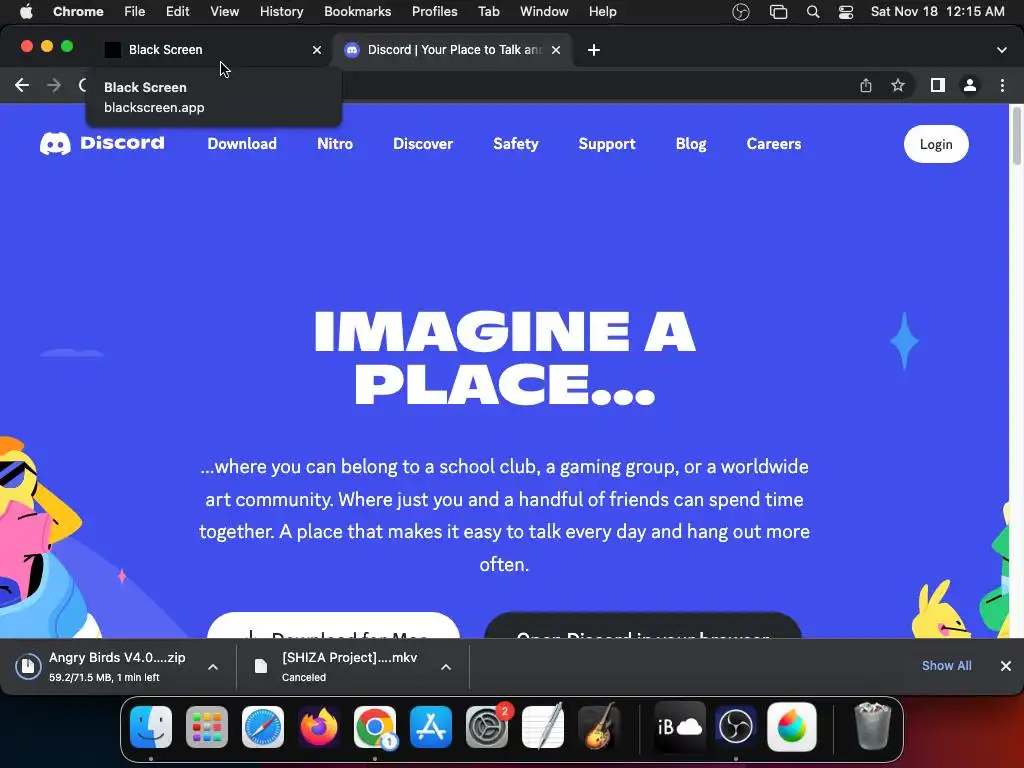
Task: Launch Safari from the Dock
Action: click(263, 726)
